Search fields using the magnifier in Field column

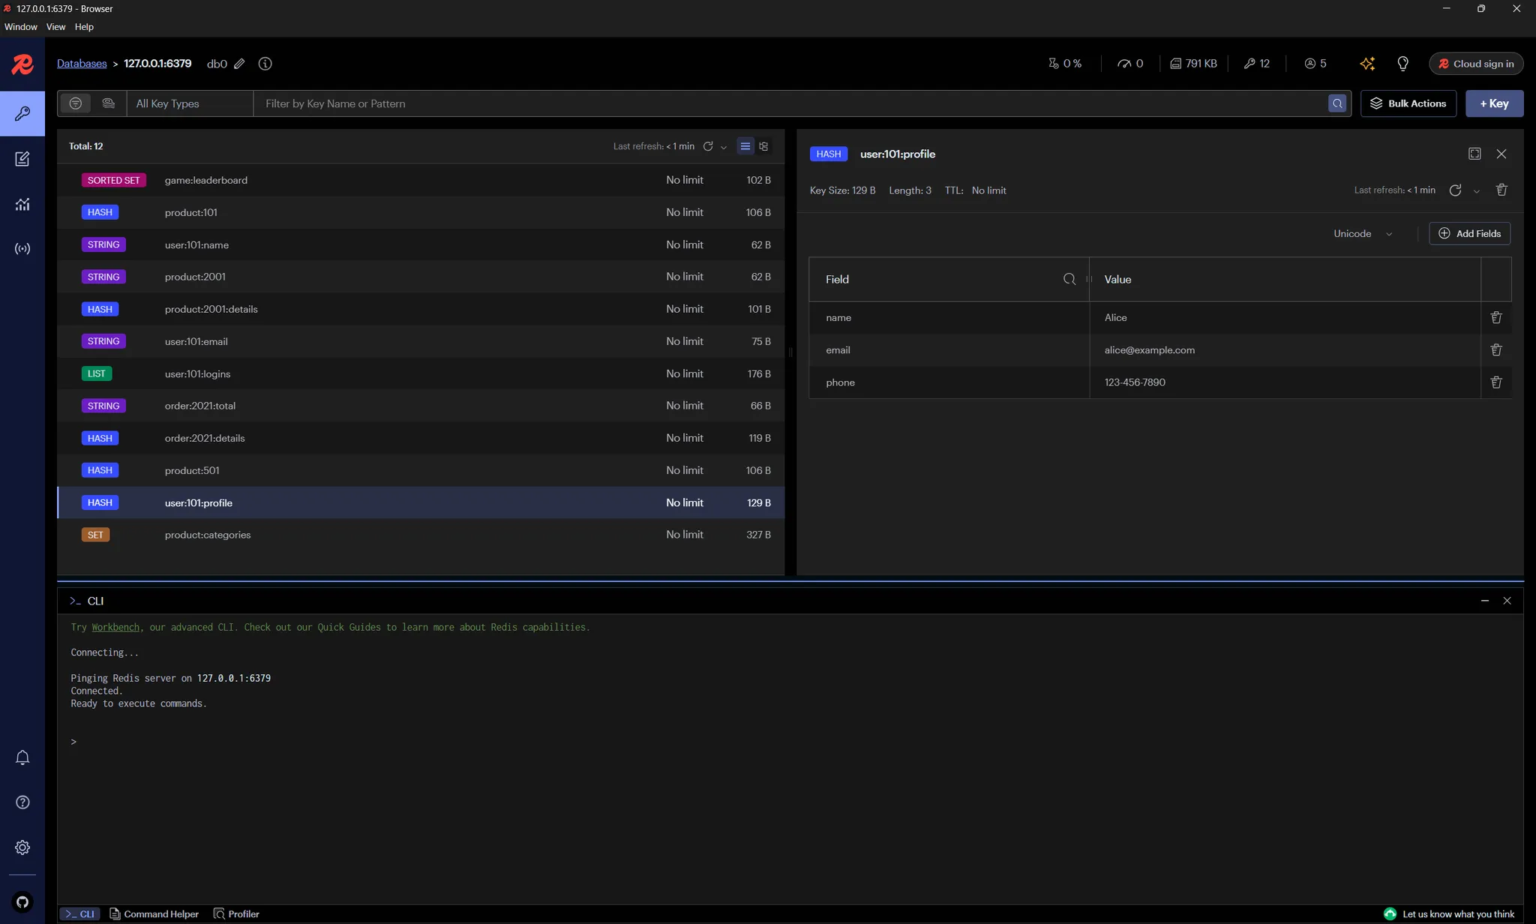pos(1069,279)
